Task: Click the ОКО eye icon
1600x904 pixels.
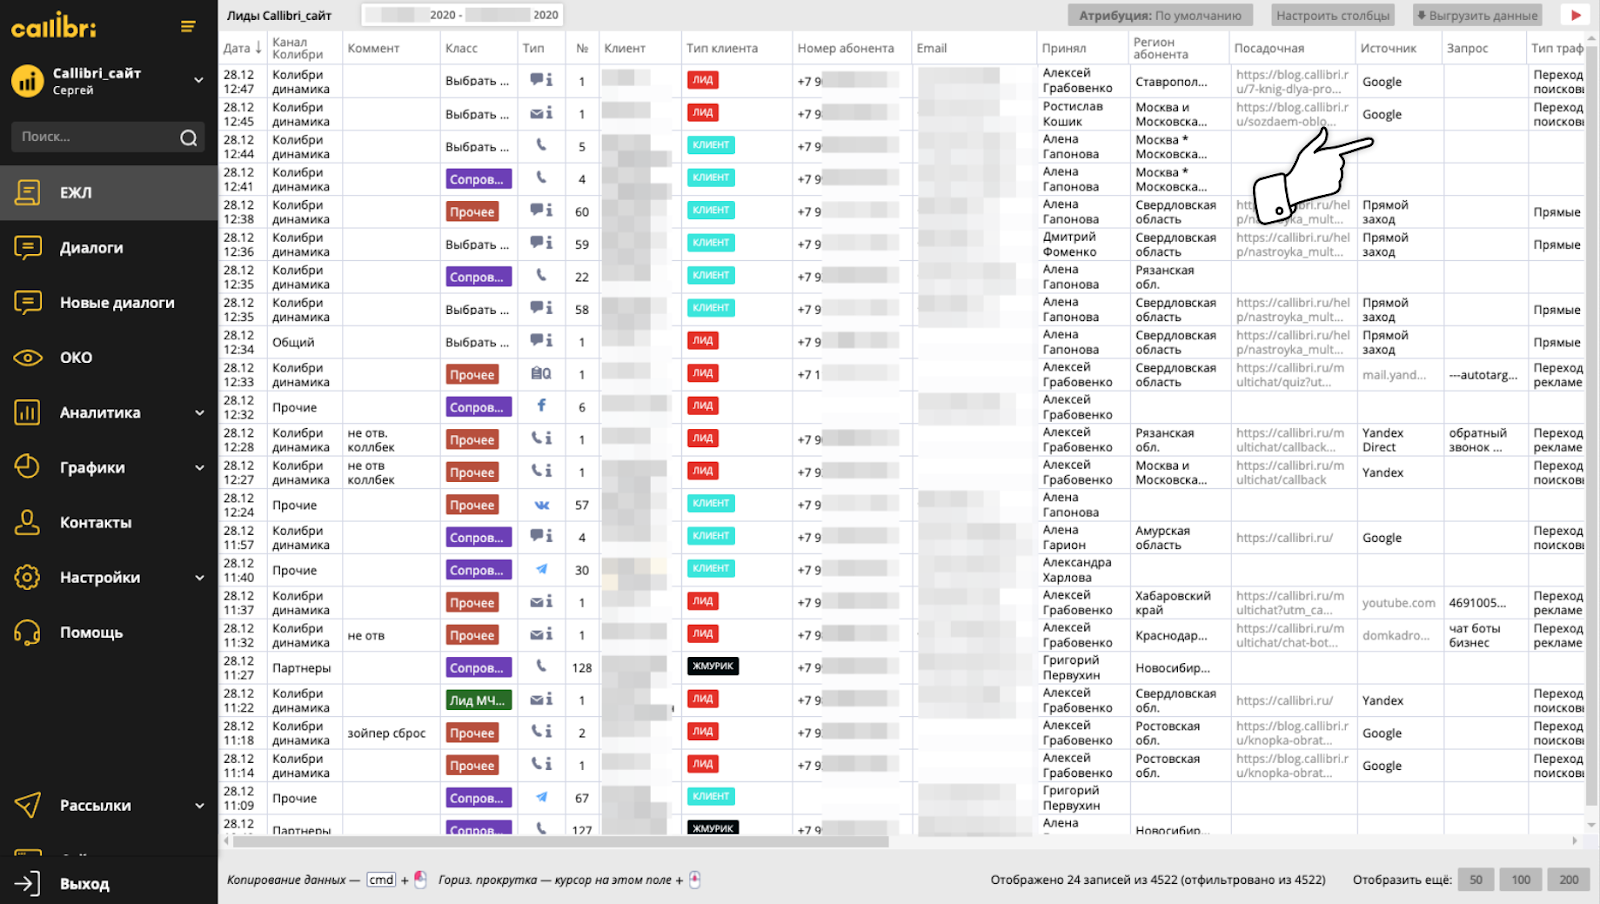Action: [x=28, y=358]
